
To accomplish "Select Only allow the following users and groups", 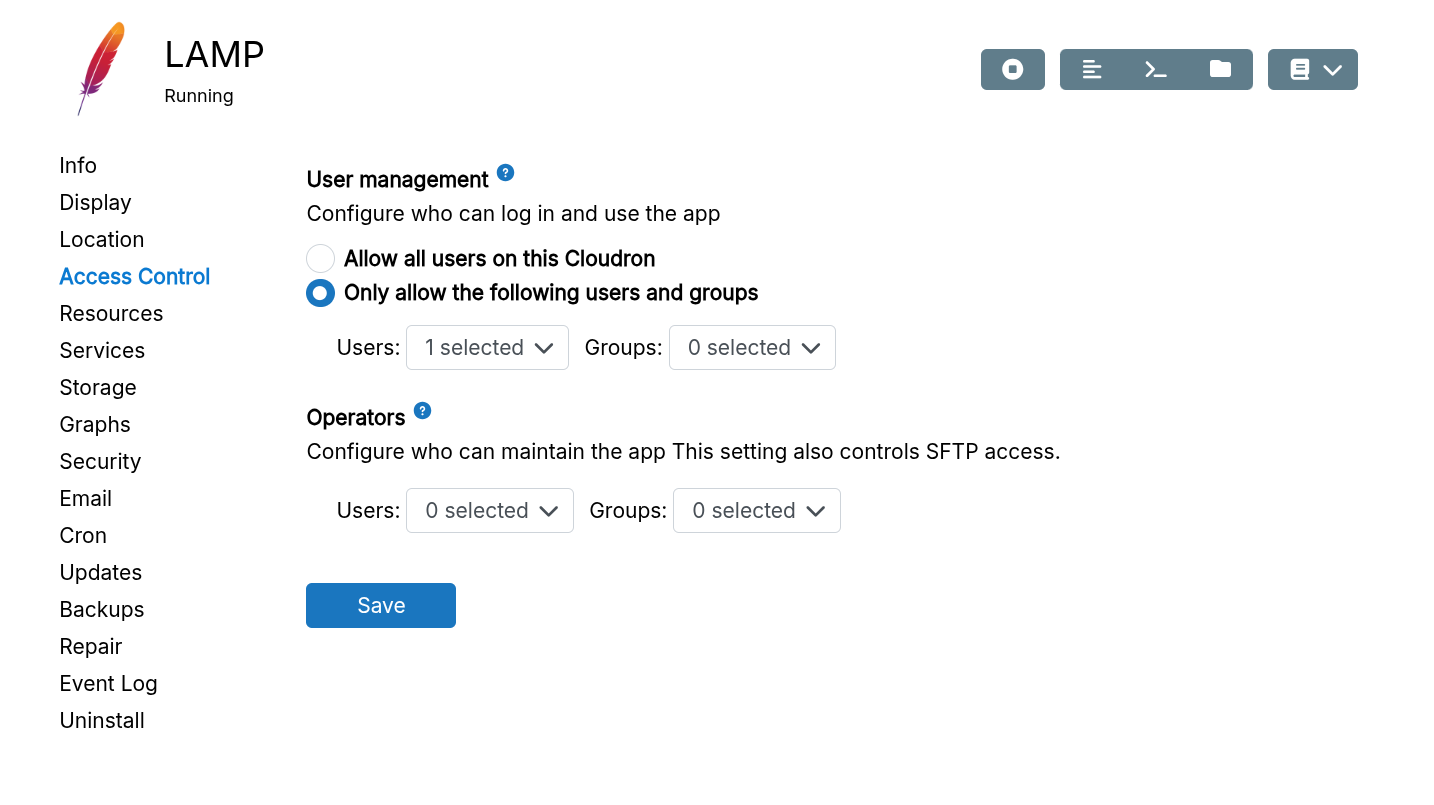I will (320, 293).
